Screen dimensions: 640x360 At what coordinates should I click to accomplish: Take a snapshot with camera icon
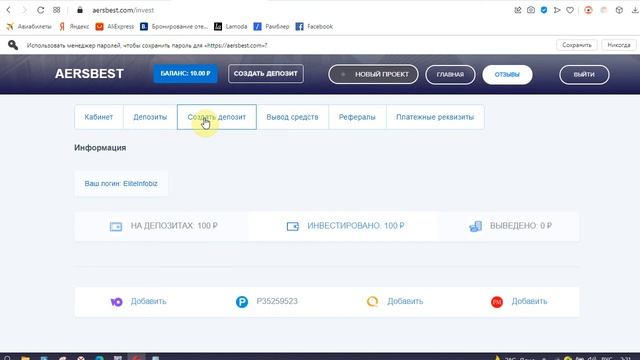tap(531, 10)
